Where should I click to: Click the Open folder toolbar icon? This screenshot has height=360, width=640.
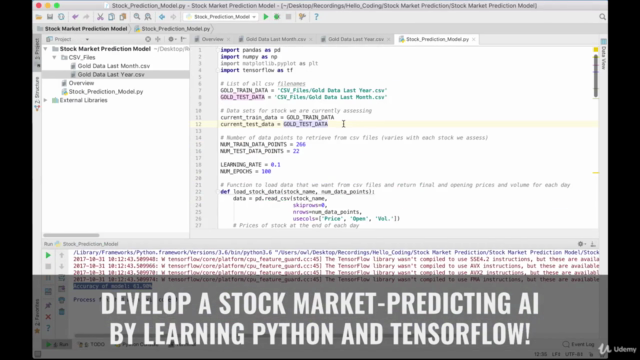point(39,17)
